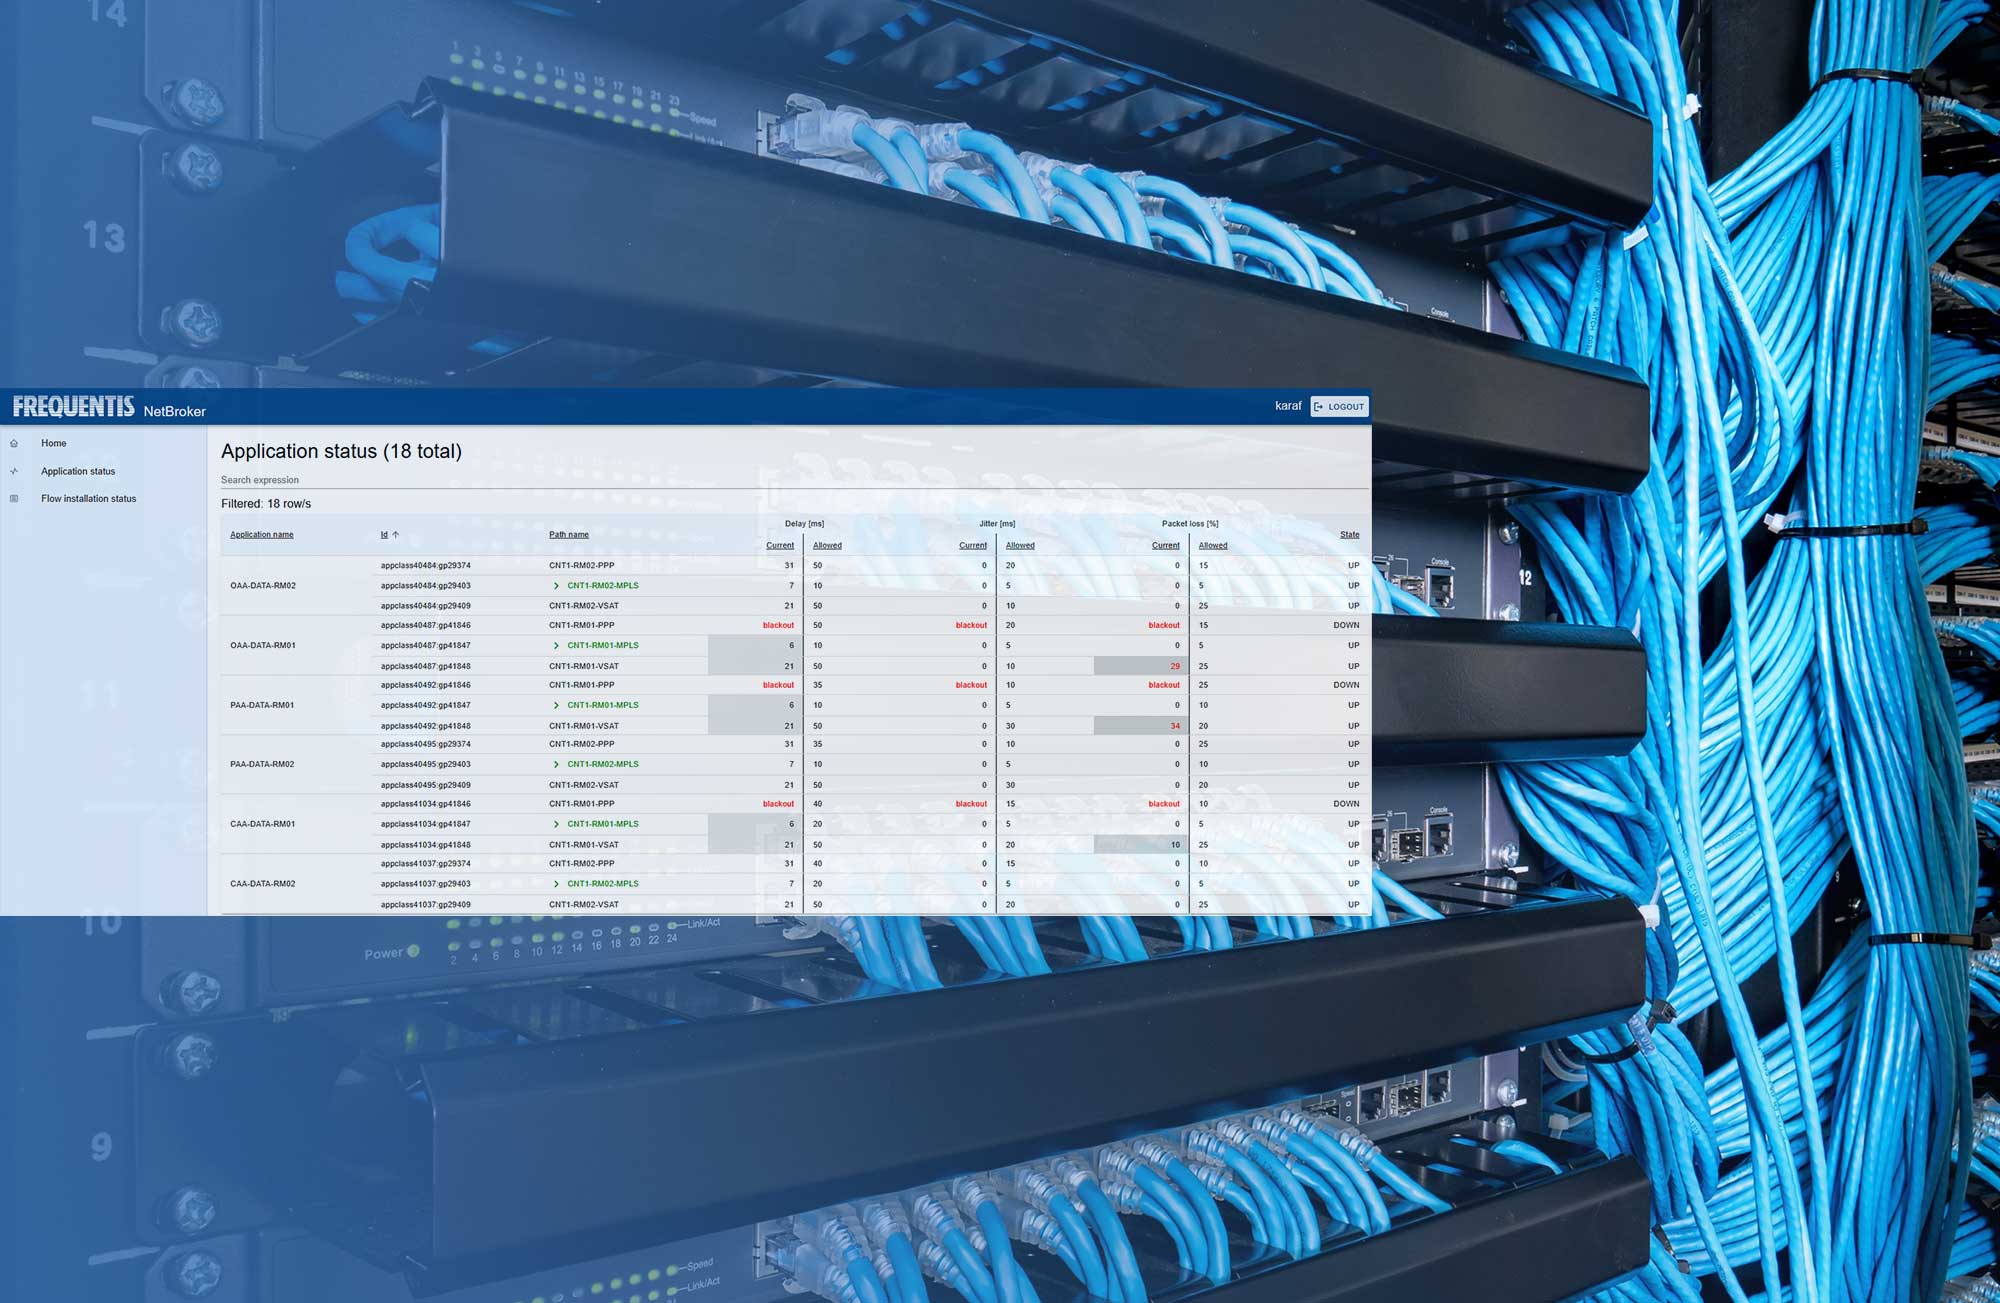Click the jitter blackout in row appclass40492:gp41846

click(971, 685)
